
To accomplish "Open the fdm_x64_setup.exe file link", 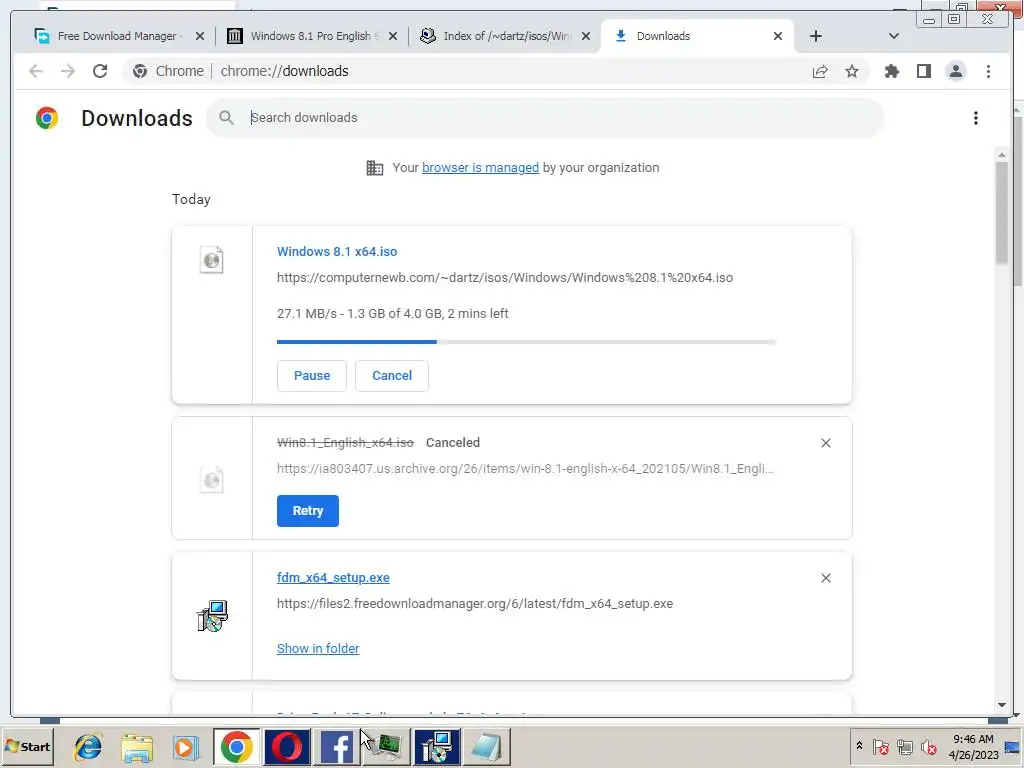I will coord(333,577).
